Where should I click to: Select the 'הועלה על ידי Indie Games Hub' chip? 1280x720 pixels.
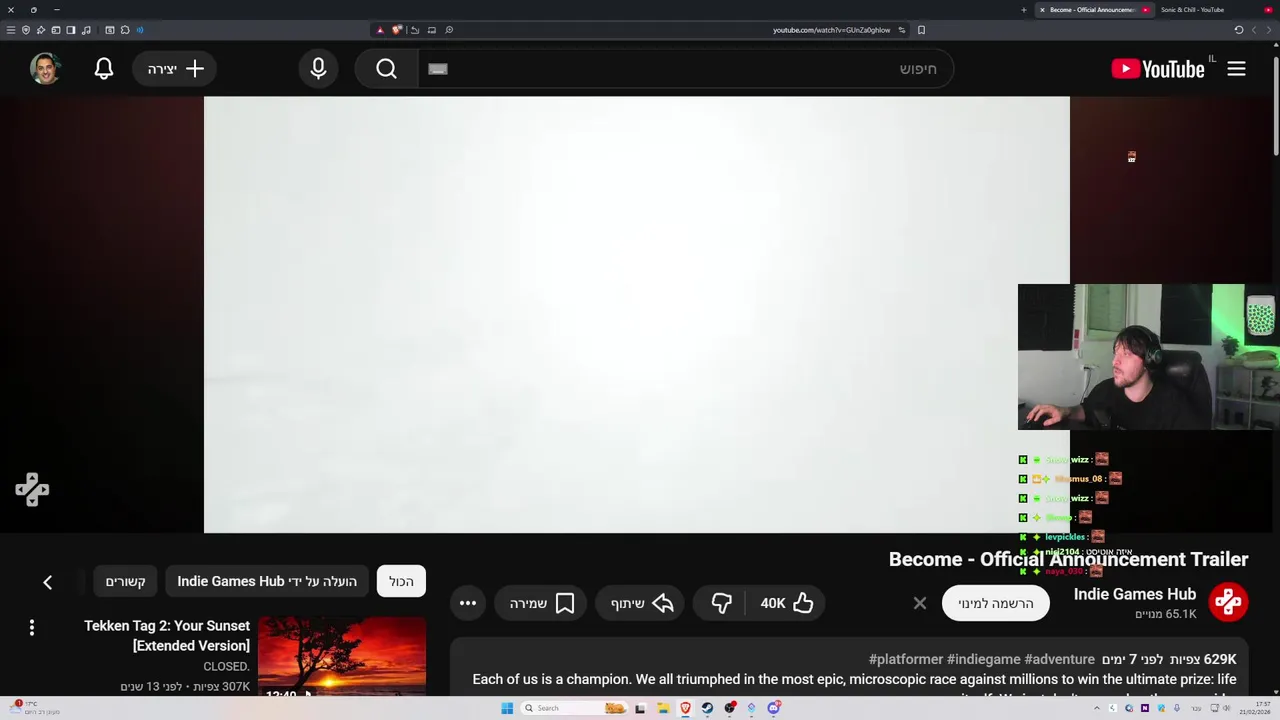[267, 581]
